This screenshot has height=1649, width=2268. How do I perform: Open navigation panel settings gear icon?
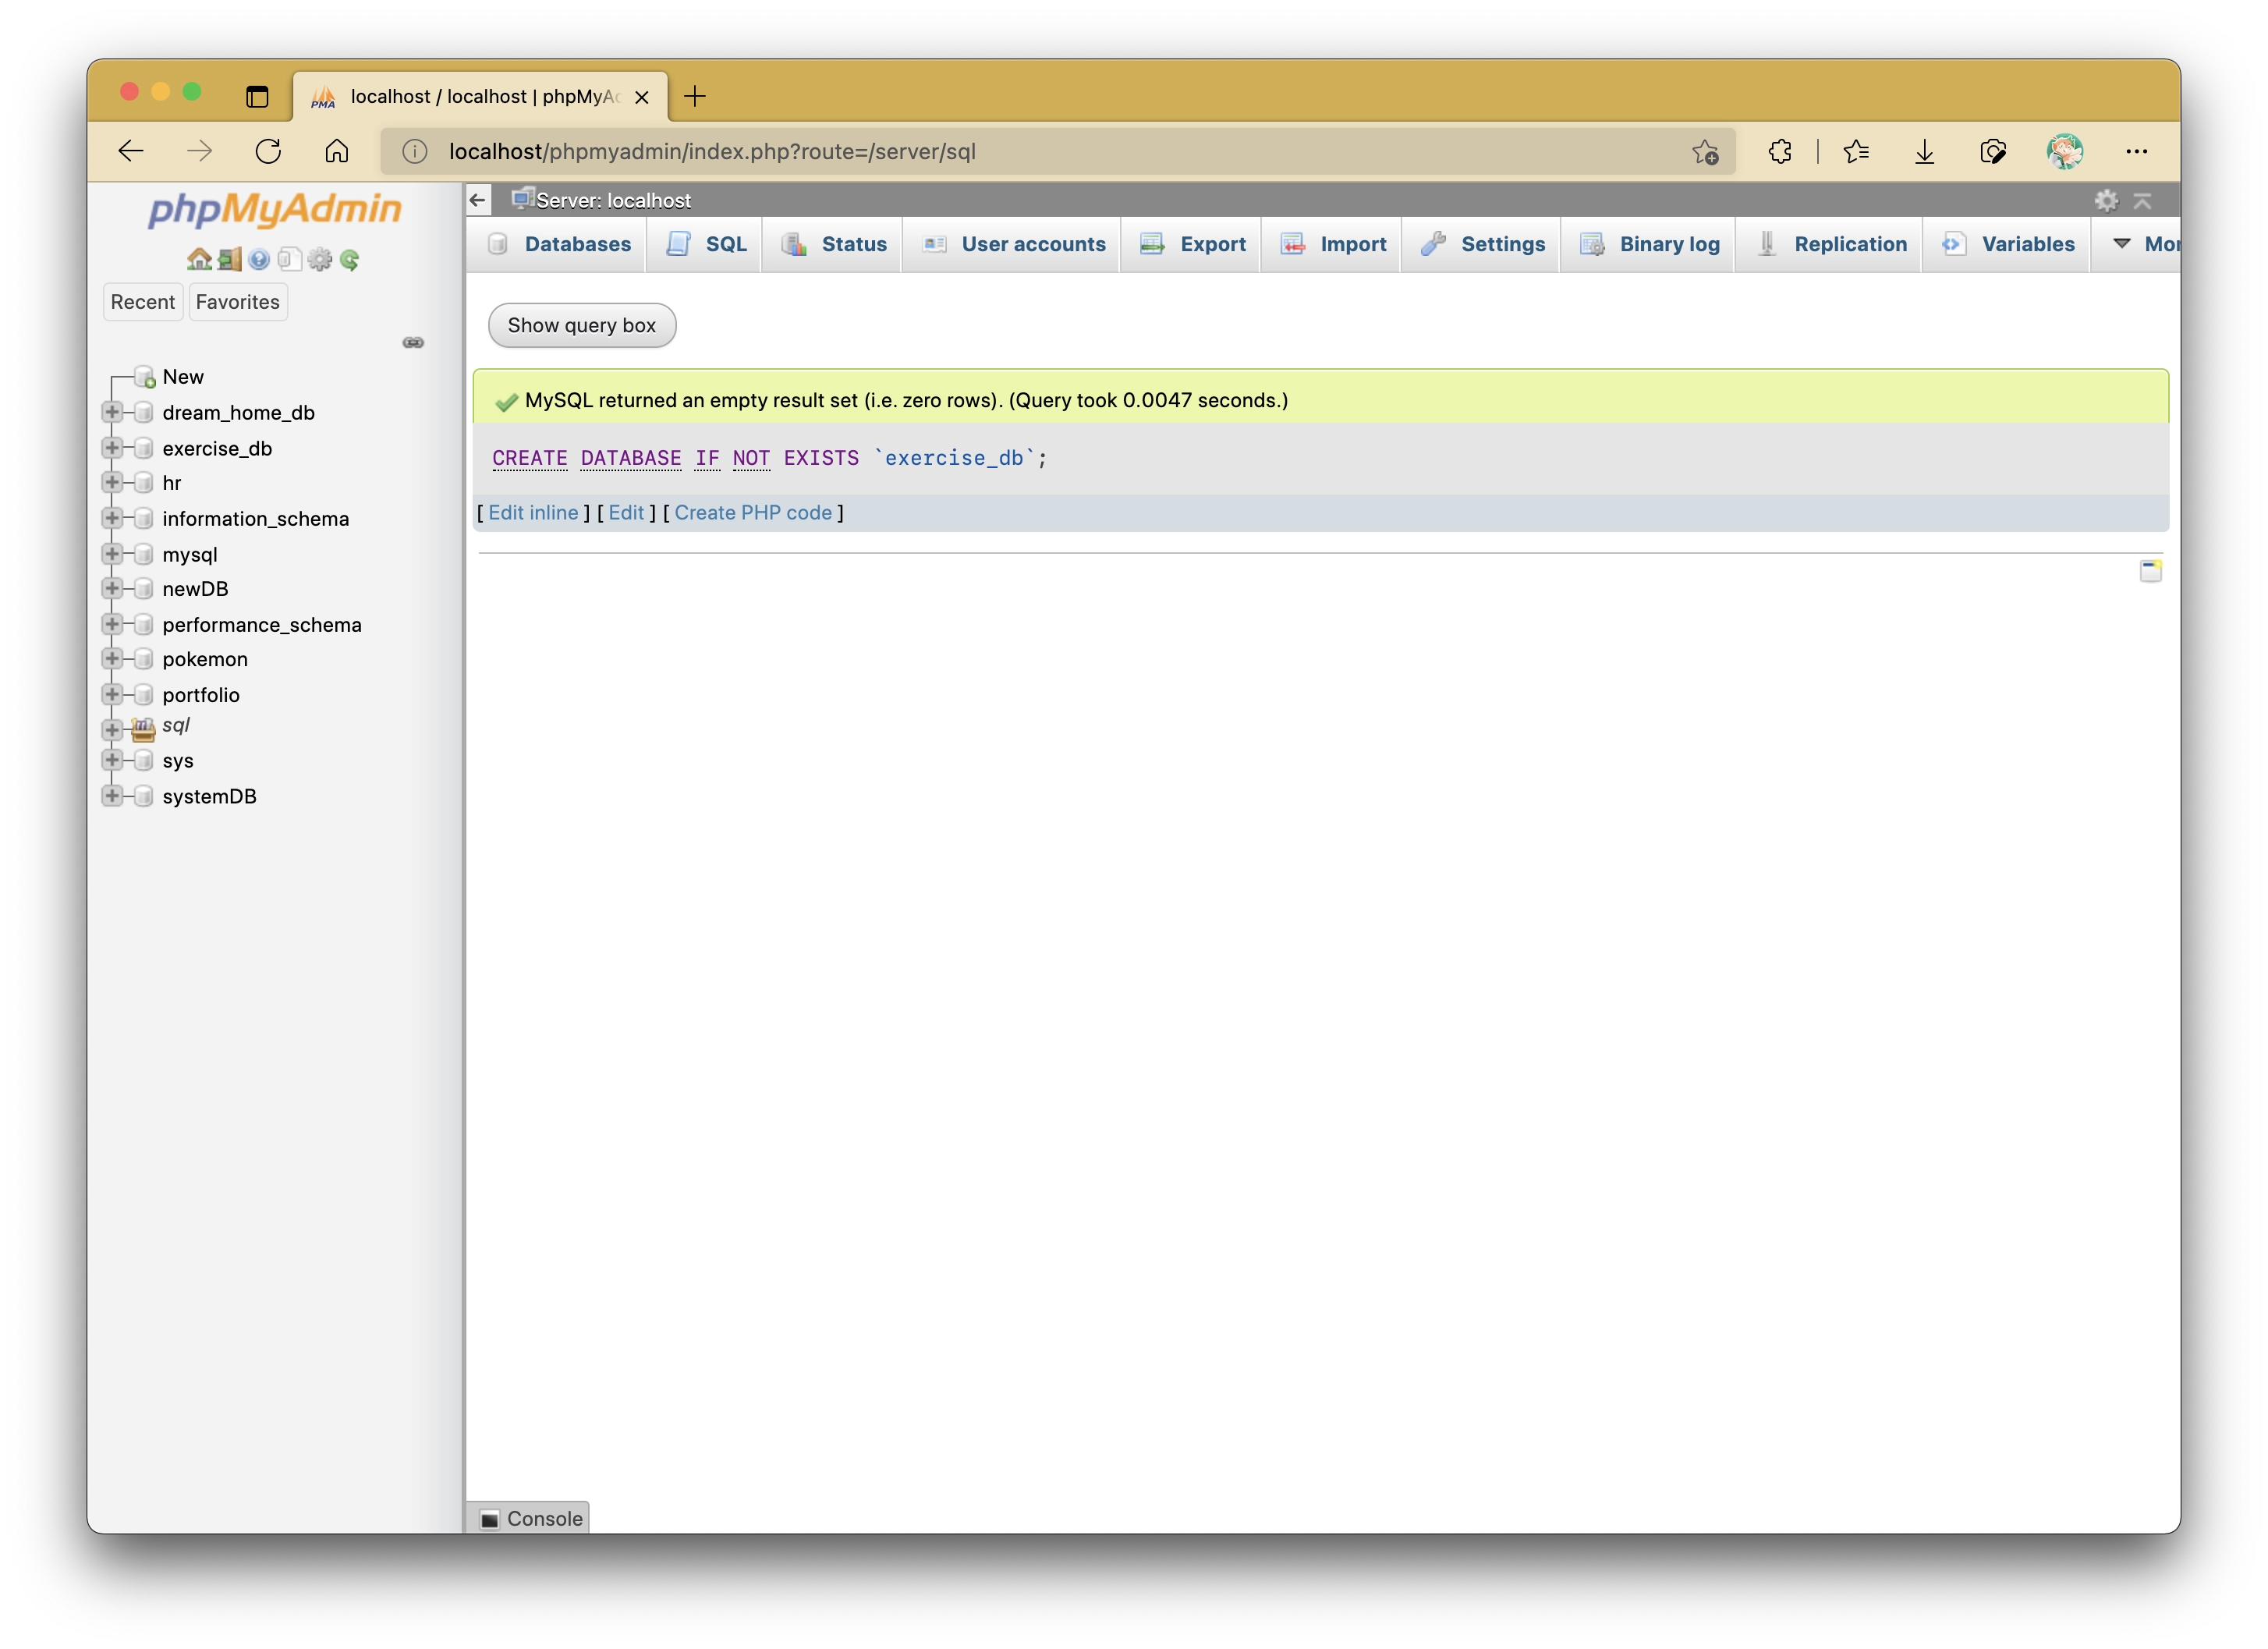pyautogui.click(x=319, y=260)
